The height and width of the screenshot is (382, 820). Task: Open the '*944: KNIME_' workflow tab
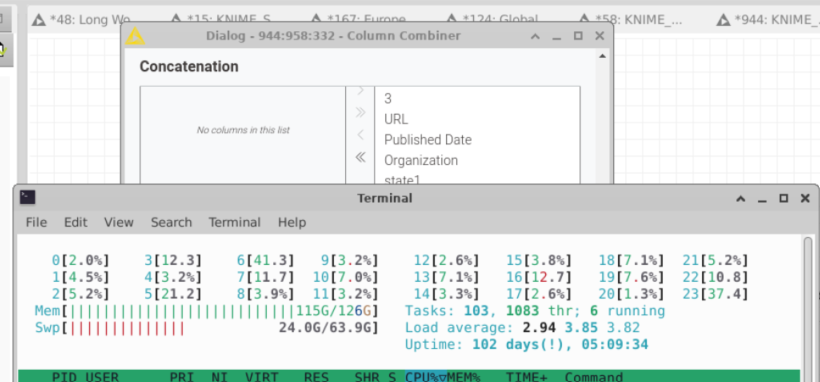pos(768,20)
